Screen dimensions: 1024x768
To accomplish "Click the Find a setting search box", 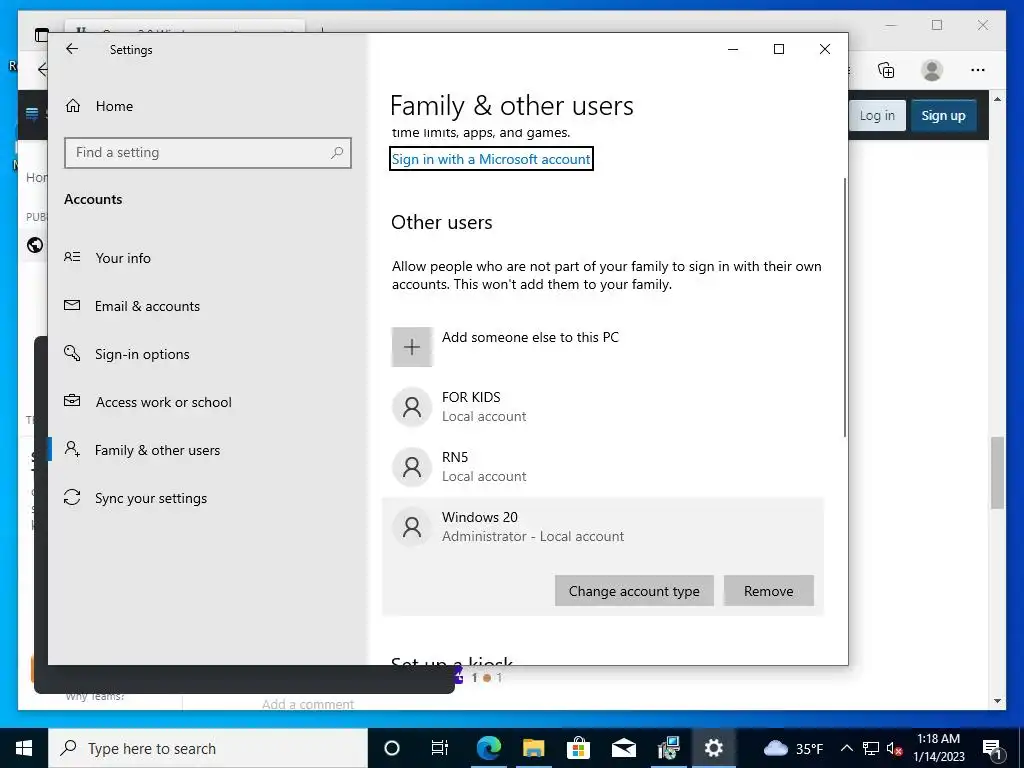I will [x=208, y=153].
